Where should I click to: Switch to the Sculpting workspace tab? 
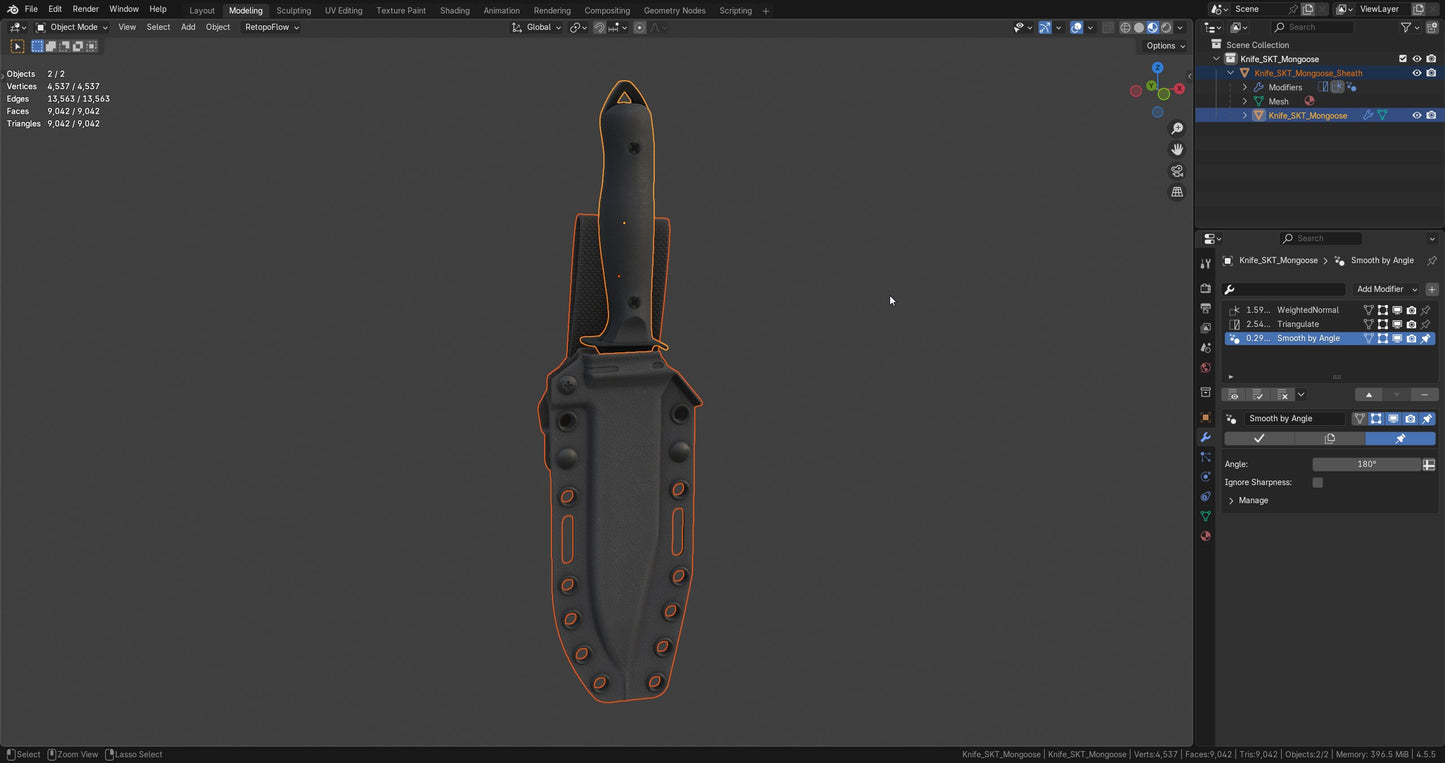[294, 10]
